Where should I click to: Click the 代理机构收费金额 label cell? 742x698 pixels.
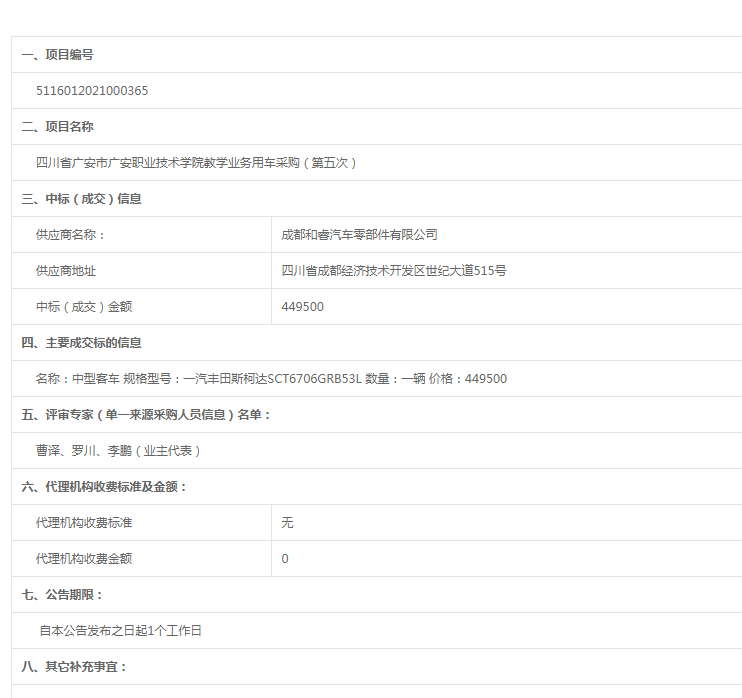pyautogui.click(x=84, y=559)
